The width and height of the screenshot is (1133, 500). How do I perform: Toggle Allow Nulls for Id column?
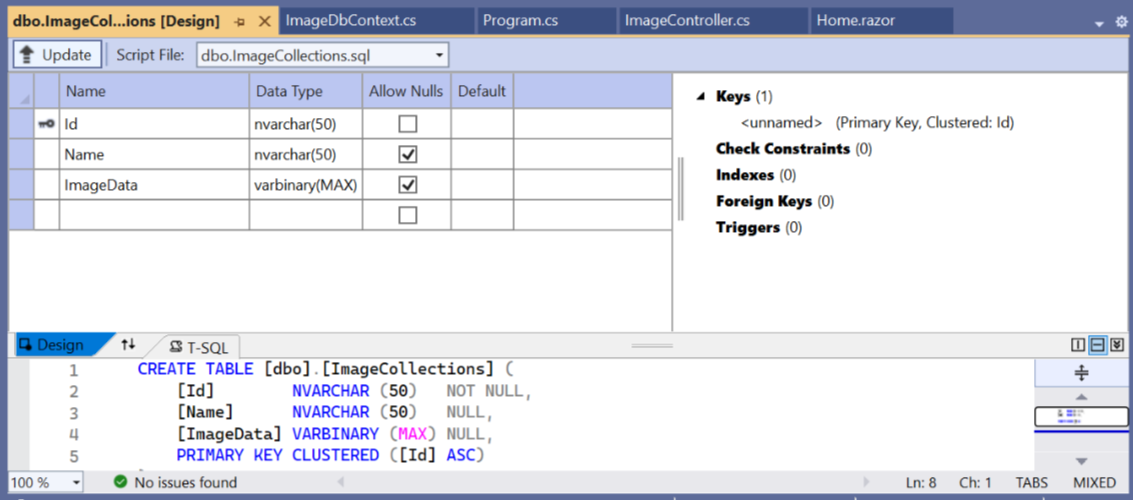click(x=408, y=124)
